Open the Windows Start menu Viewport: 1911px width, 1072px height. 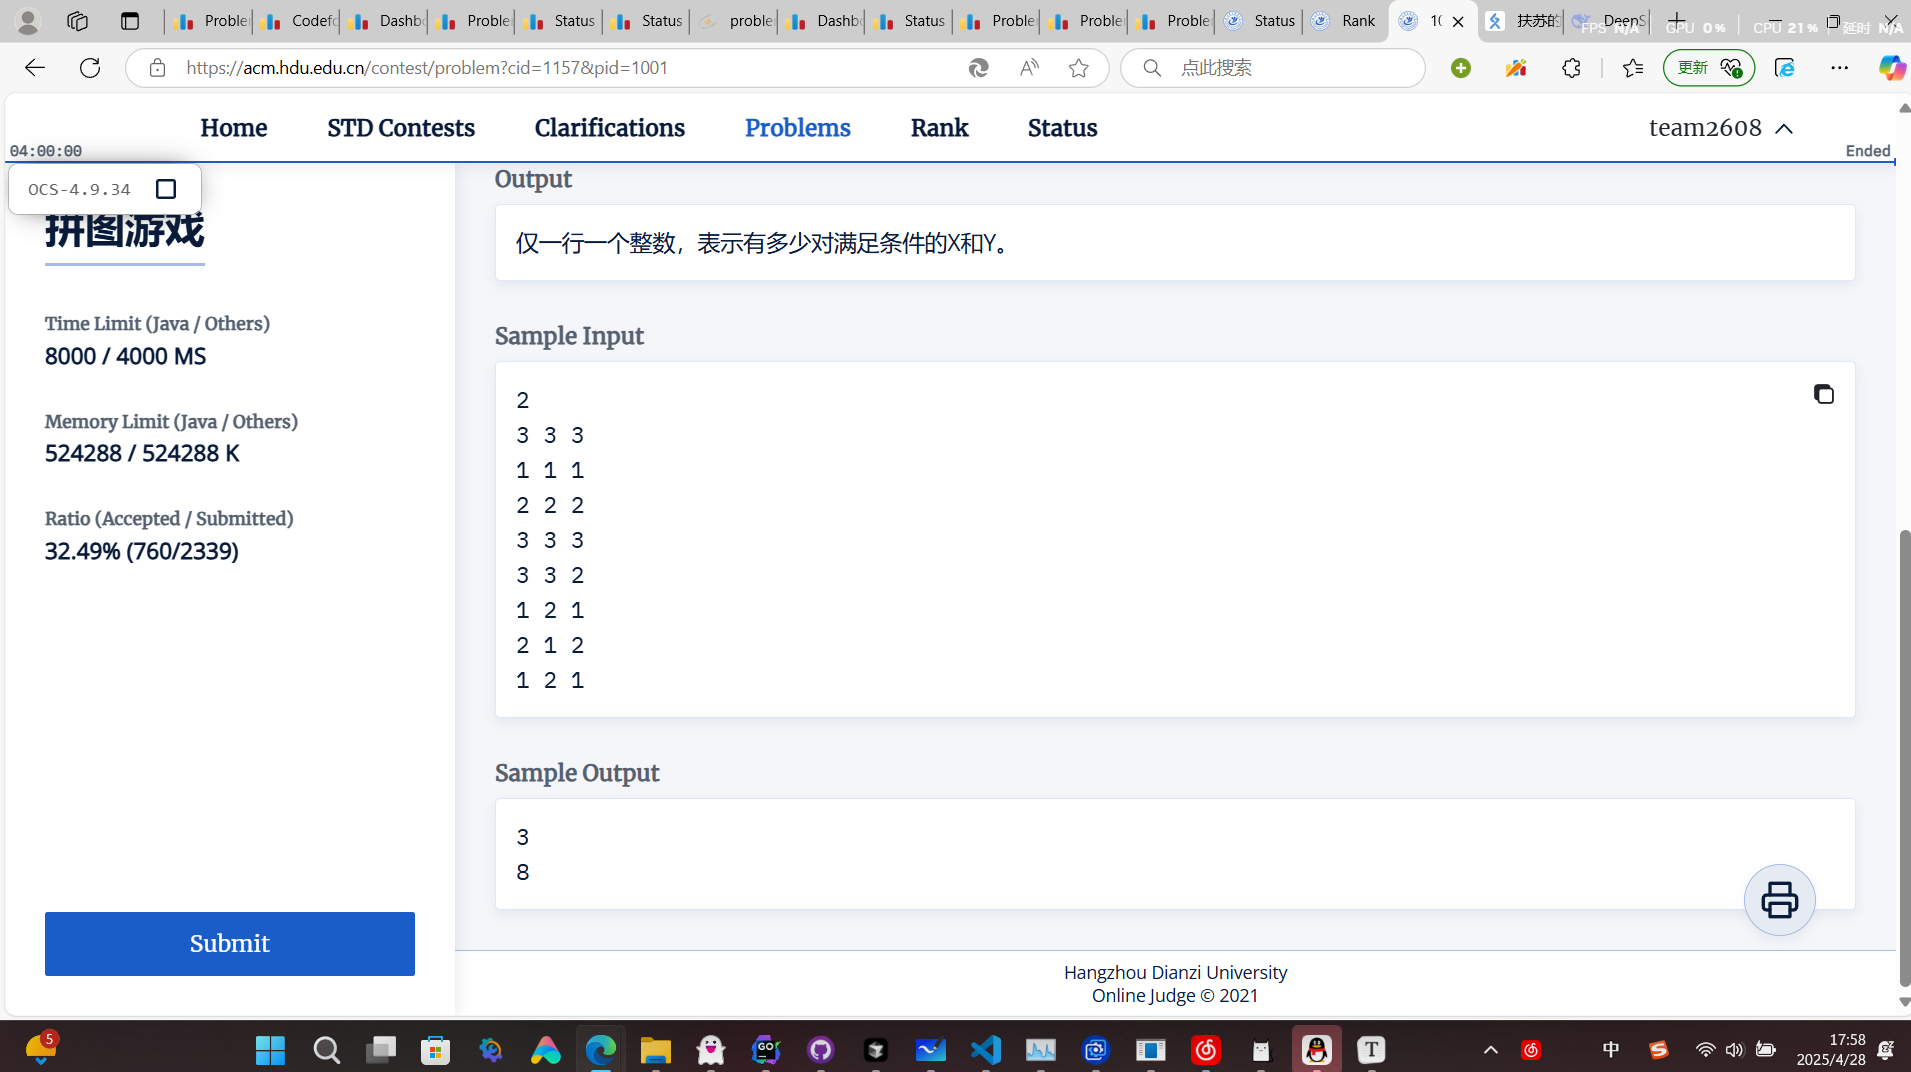coord(270,1050)
